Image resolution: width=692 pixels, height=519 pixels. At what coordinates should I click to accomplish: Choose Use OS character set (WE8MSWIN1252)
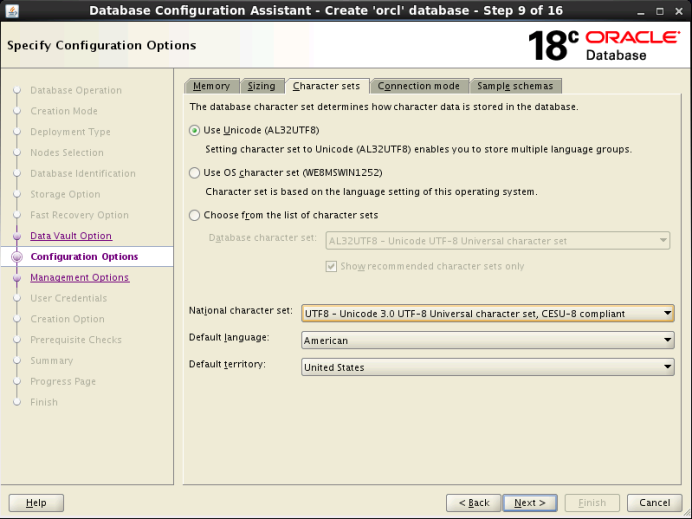point(194,173)
